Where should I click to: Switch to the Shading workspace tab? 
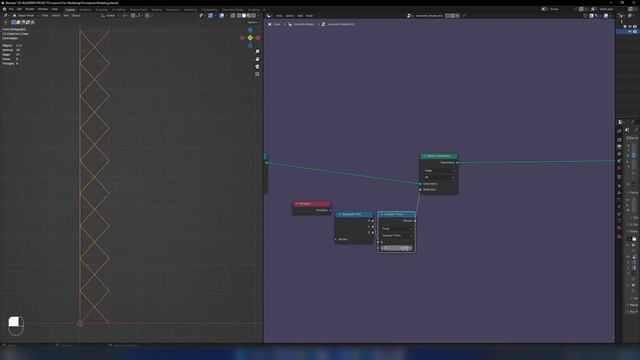tap(157, 9)
